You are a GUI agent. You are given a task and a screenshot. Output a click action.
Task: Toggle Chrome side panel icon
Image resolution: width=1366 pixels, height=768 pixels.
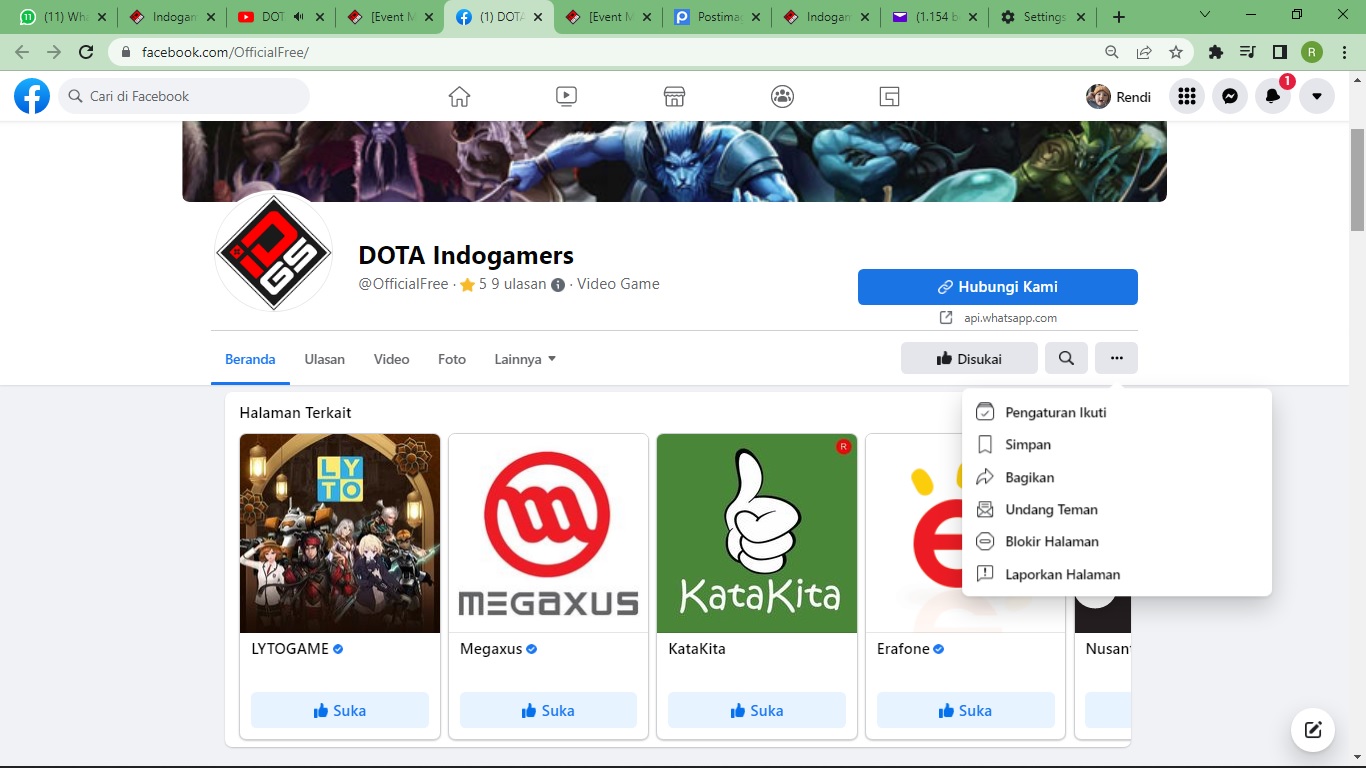[1280, 52]
